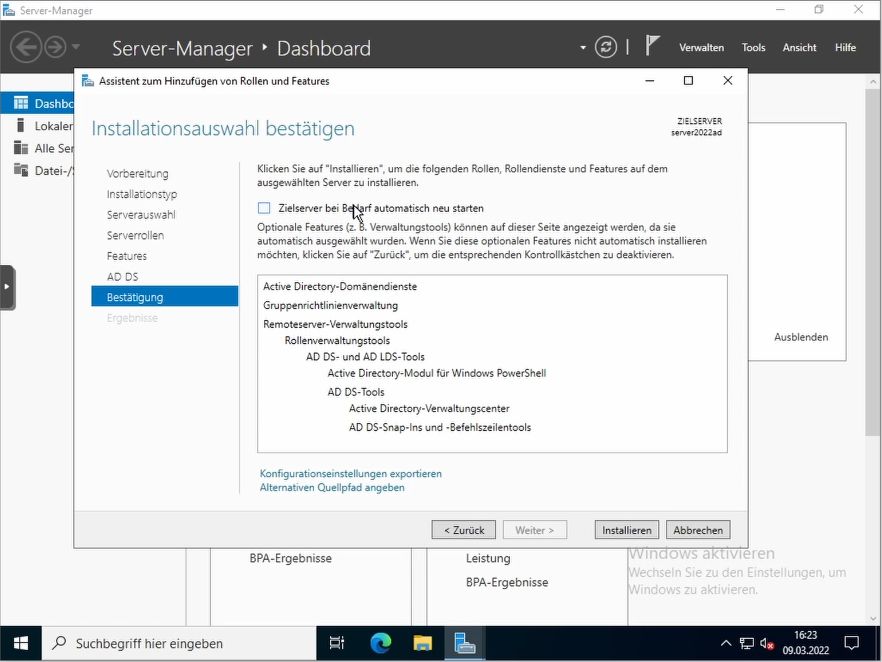Image resolution: width=882 pixels, height=662 pixels.
Task: Click the Zurück button
Action: pos(464,530)
